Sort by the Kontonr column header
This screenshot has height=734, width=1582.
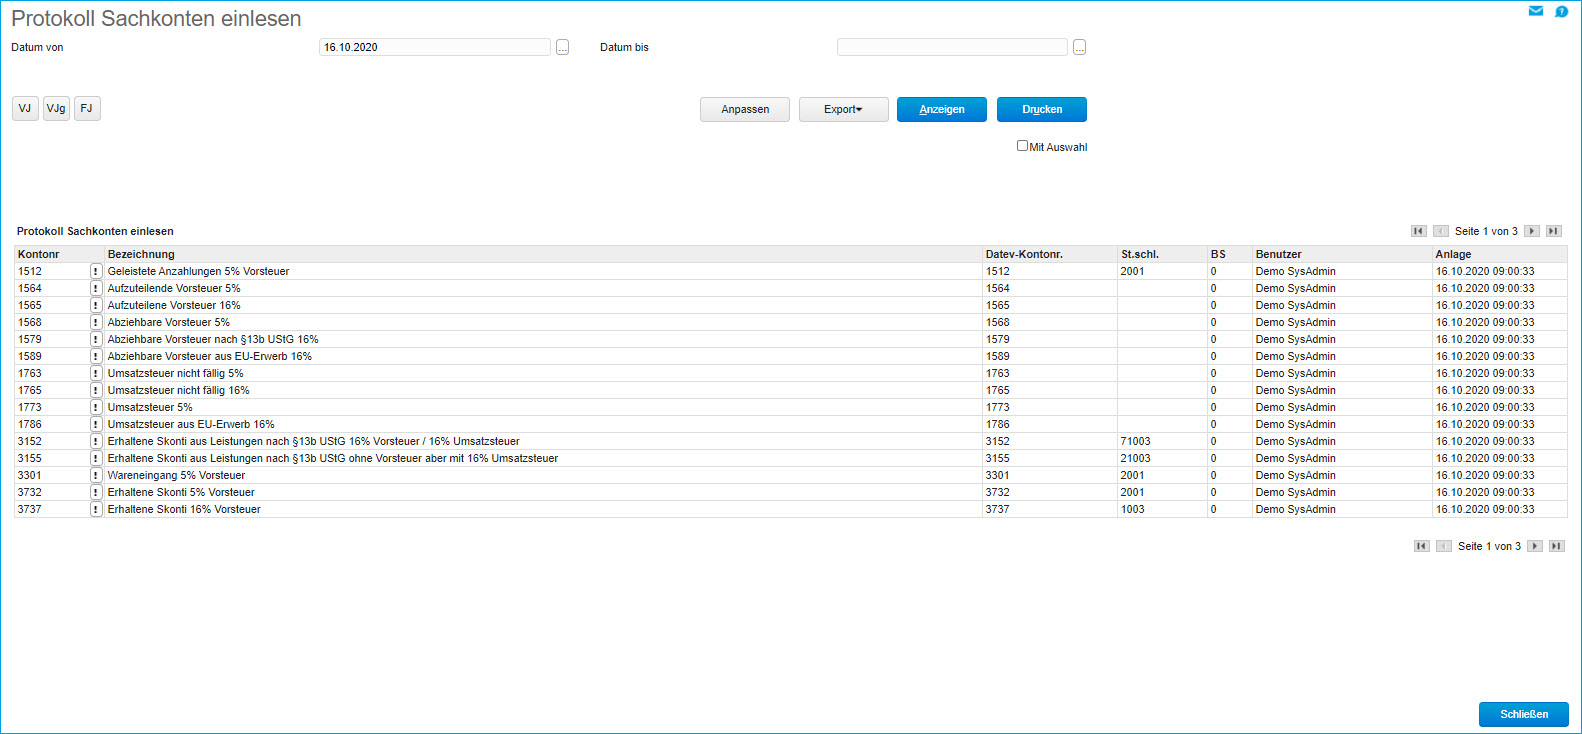[x=39, y=254]
